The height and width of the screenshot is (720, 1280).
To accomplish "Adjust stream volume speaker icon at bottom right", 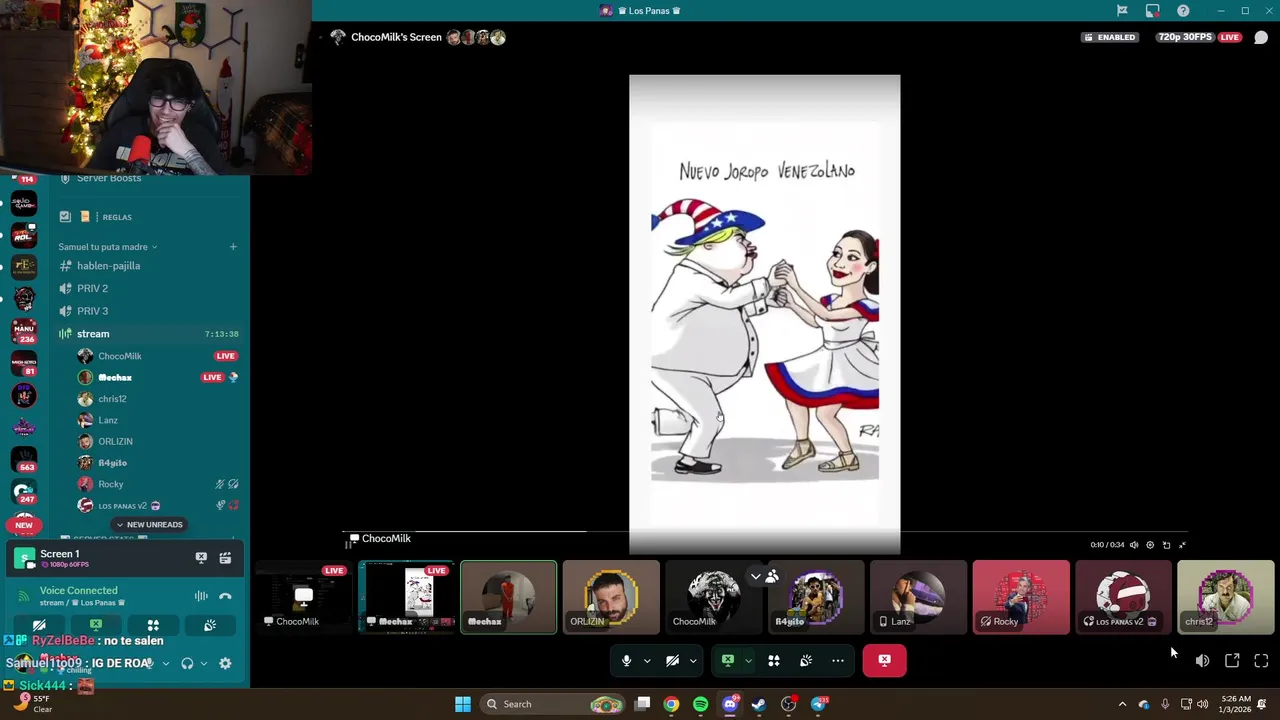I will click(x=1202, y=661).
